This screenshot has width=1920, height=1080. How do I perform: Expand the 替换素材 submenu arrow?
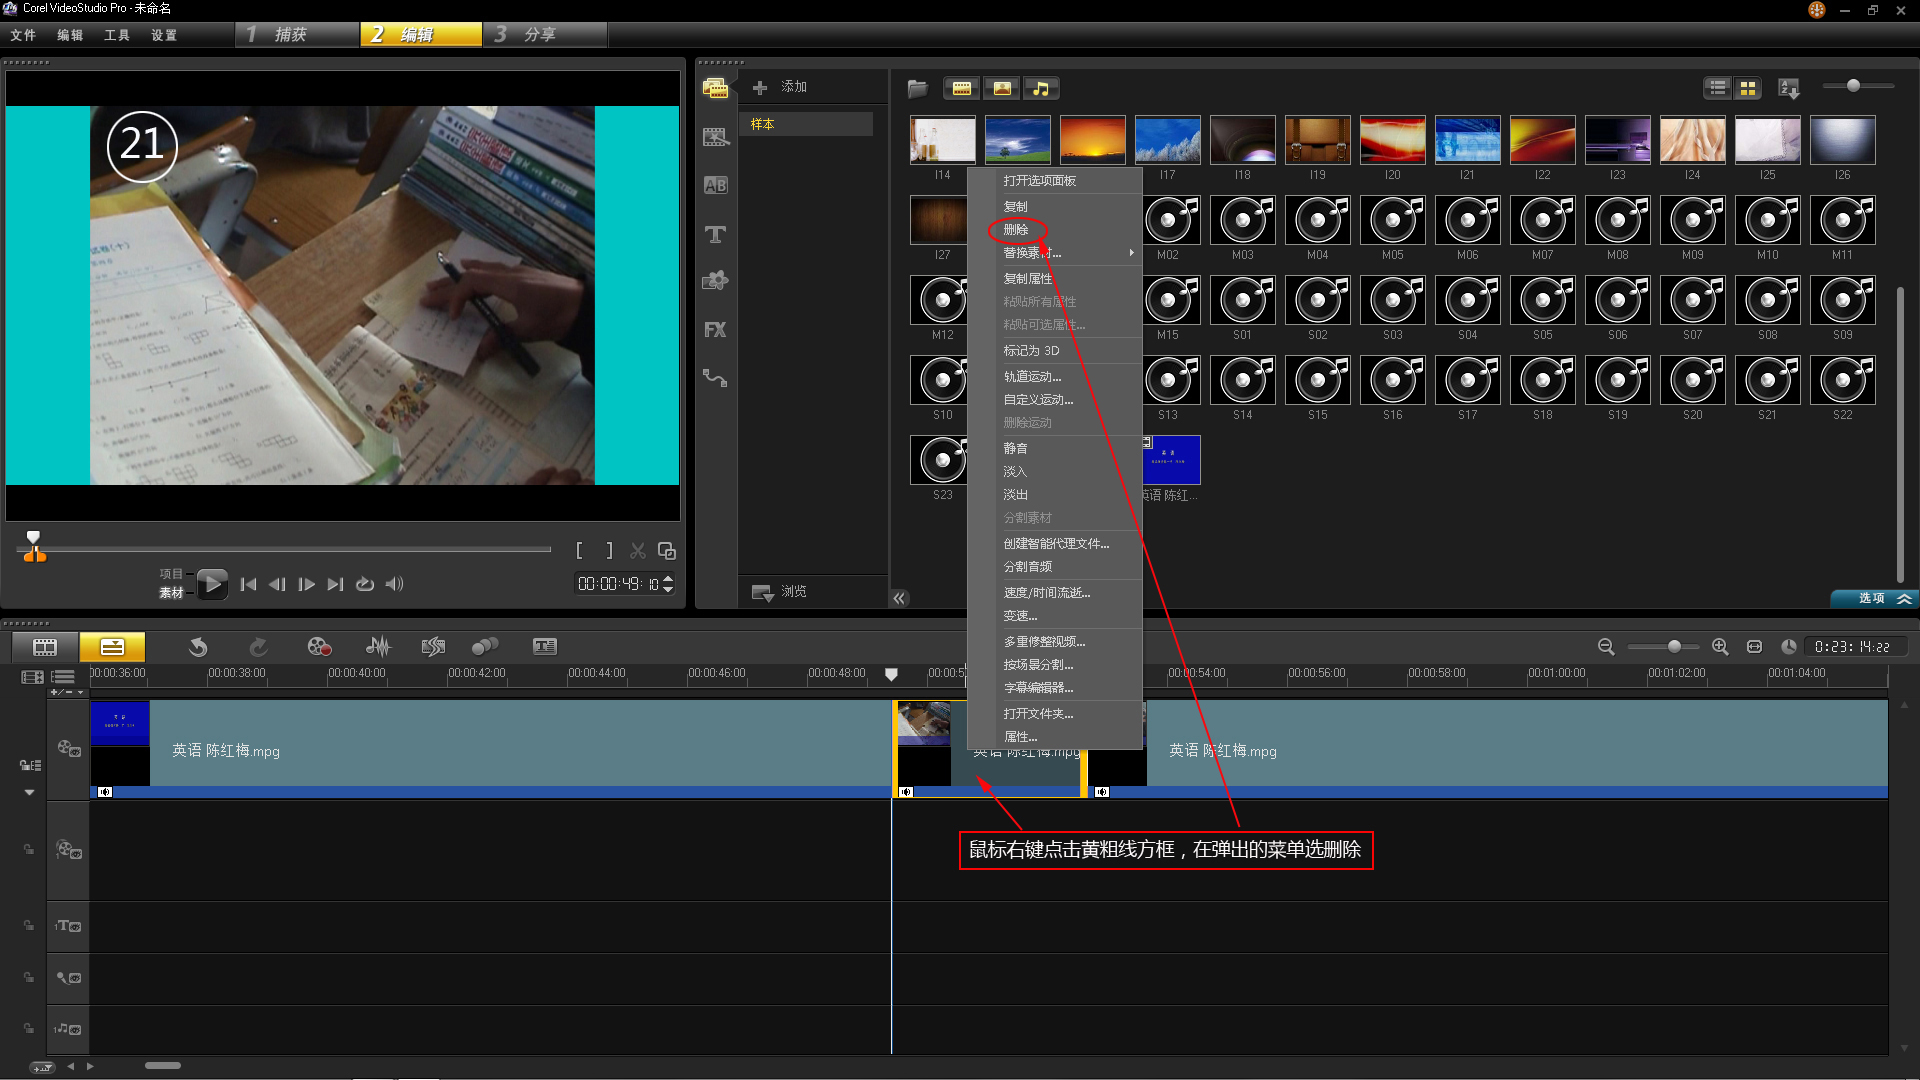click(x=1131, y=253)
